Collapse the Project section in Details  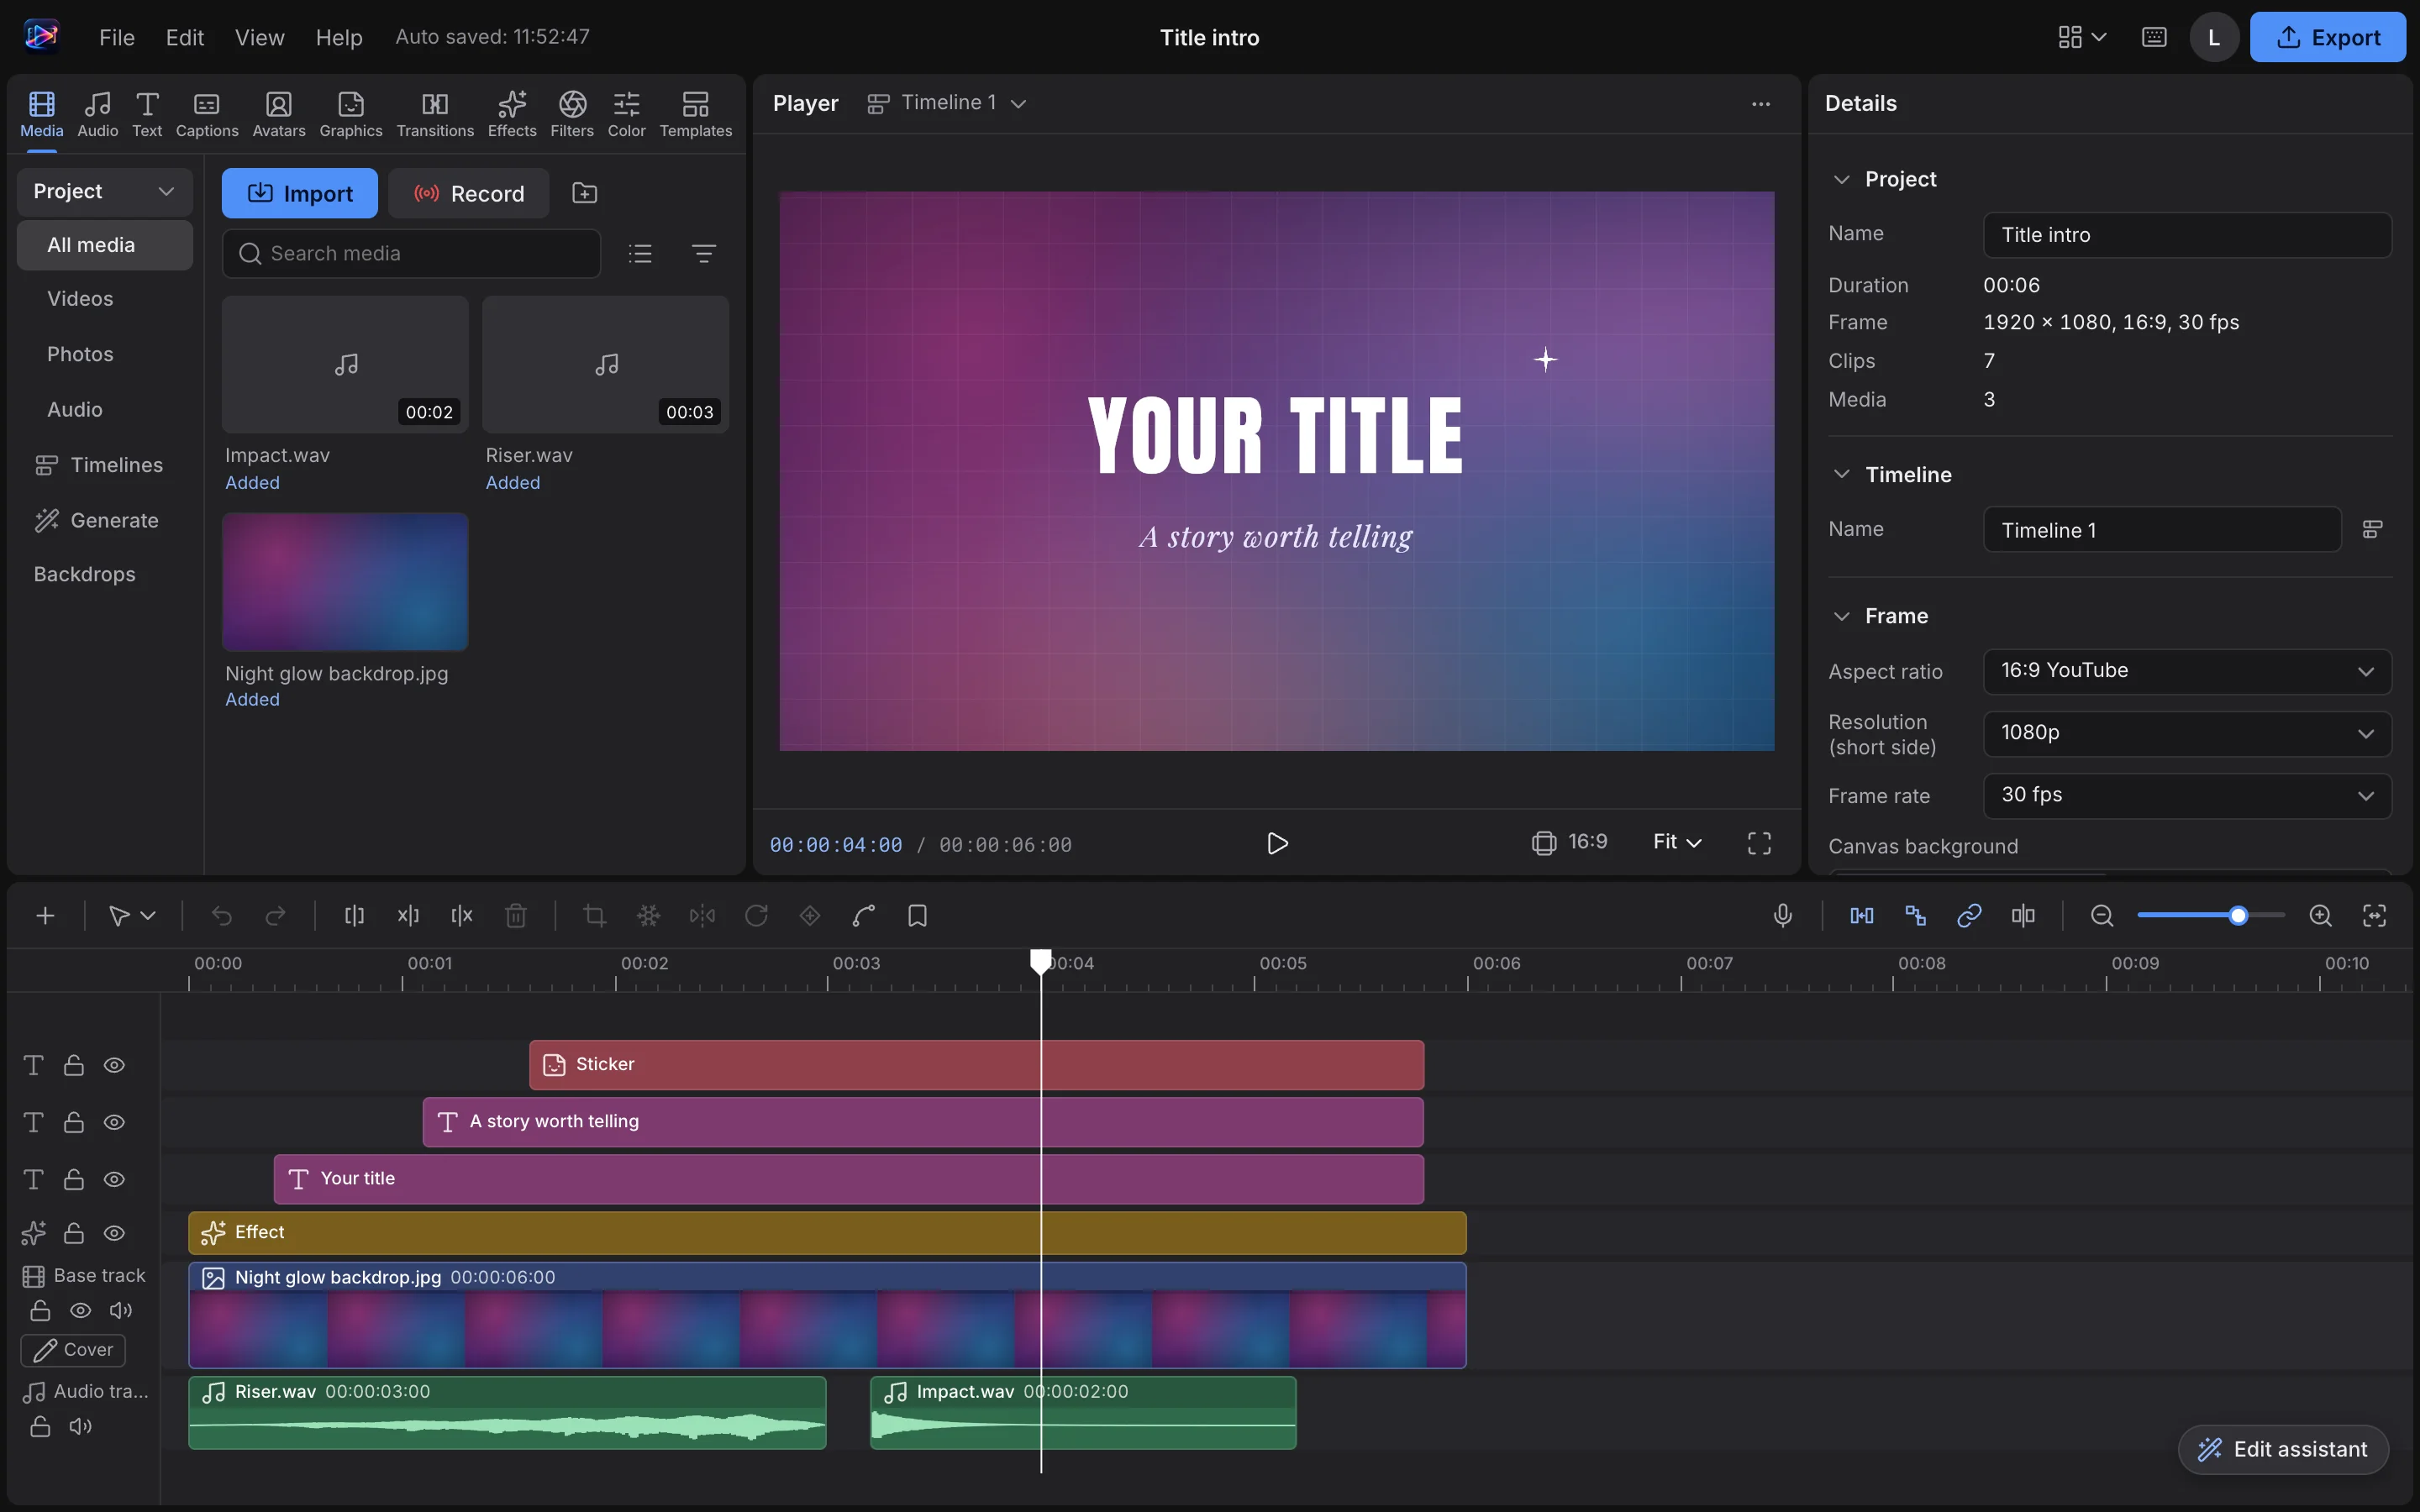pos(1841,179)
